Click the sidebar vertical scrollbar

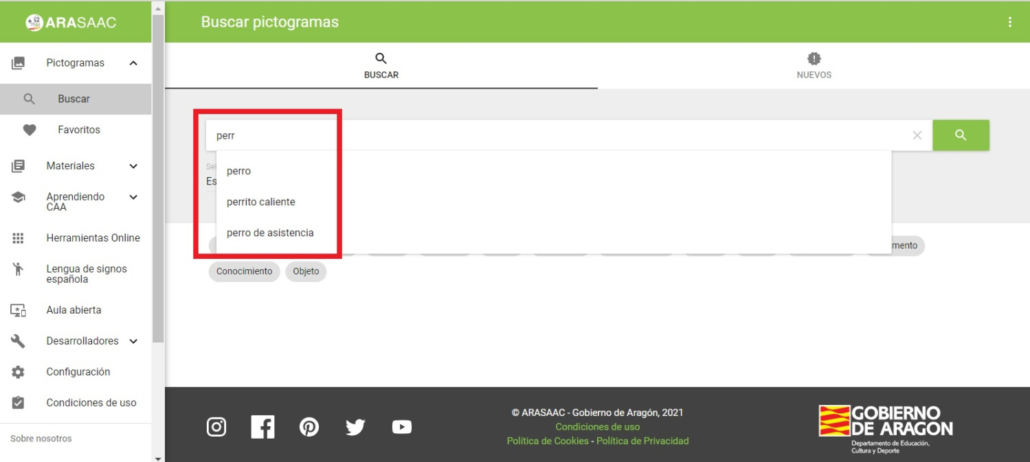pos(158,177)
